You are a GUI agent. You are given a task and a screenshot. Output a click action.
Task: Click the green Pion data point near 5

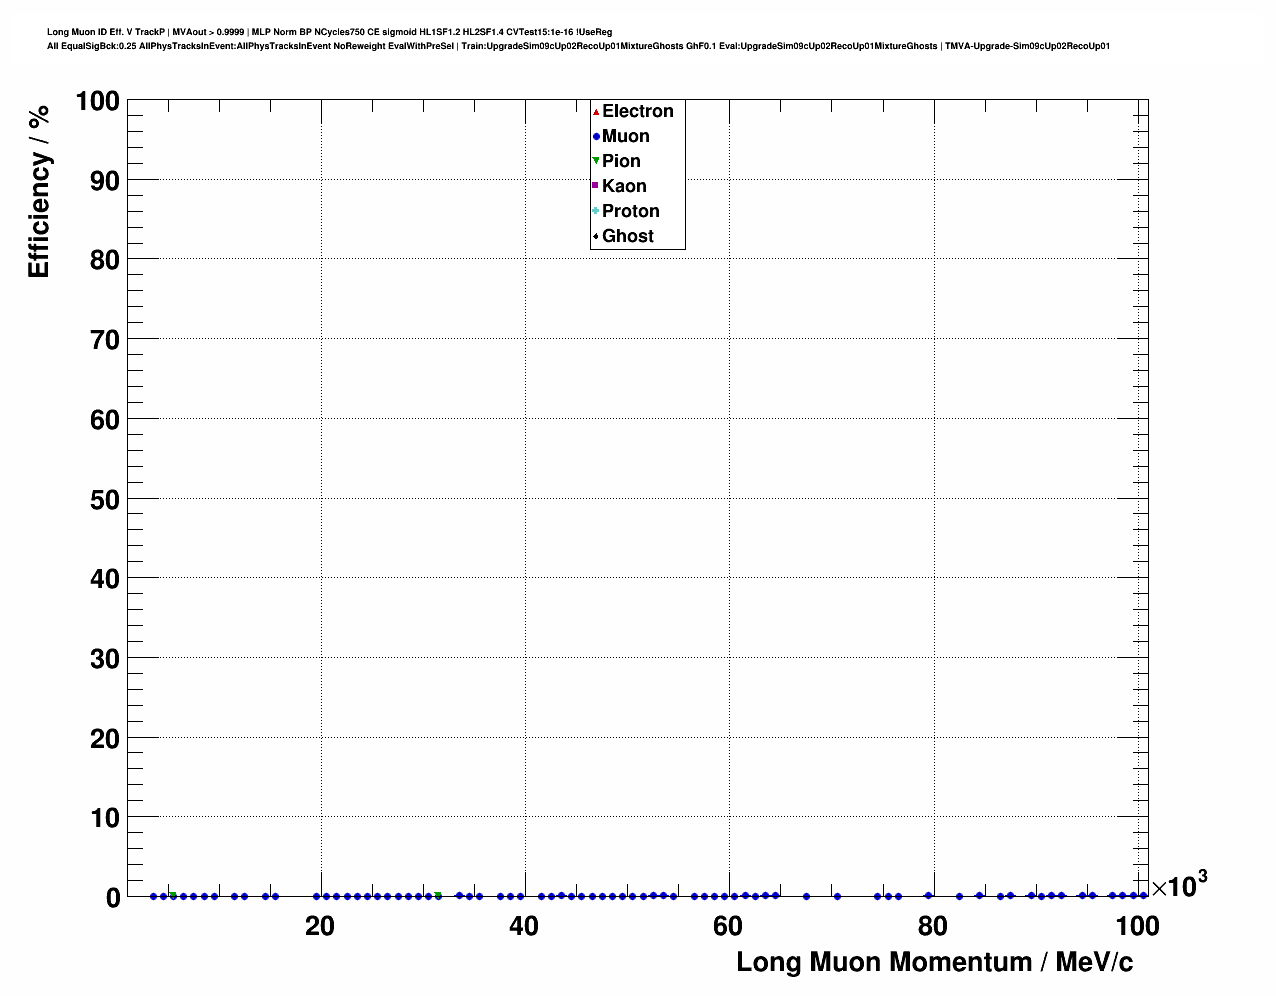point(173,895)
